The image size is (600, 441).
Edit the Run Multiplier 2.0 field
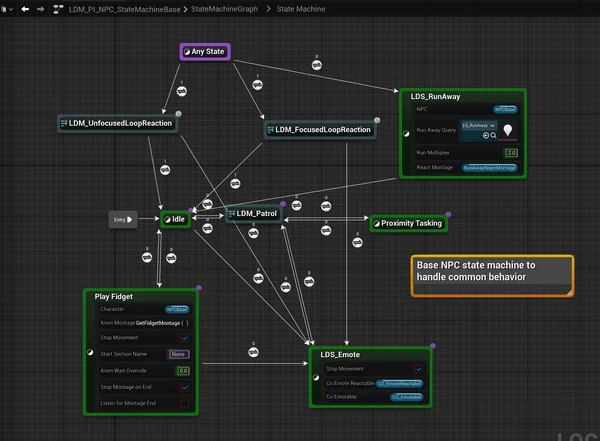(511, 153)
